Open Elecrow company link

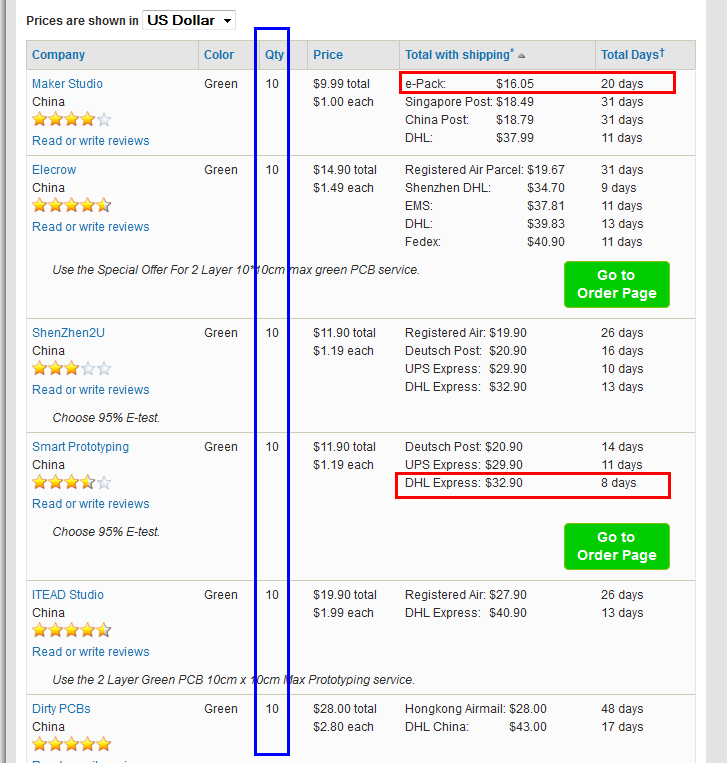(x=54, y=170)
